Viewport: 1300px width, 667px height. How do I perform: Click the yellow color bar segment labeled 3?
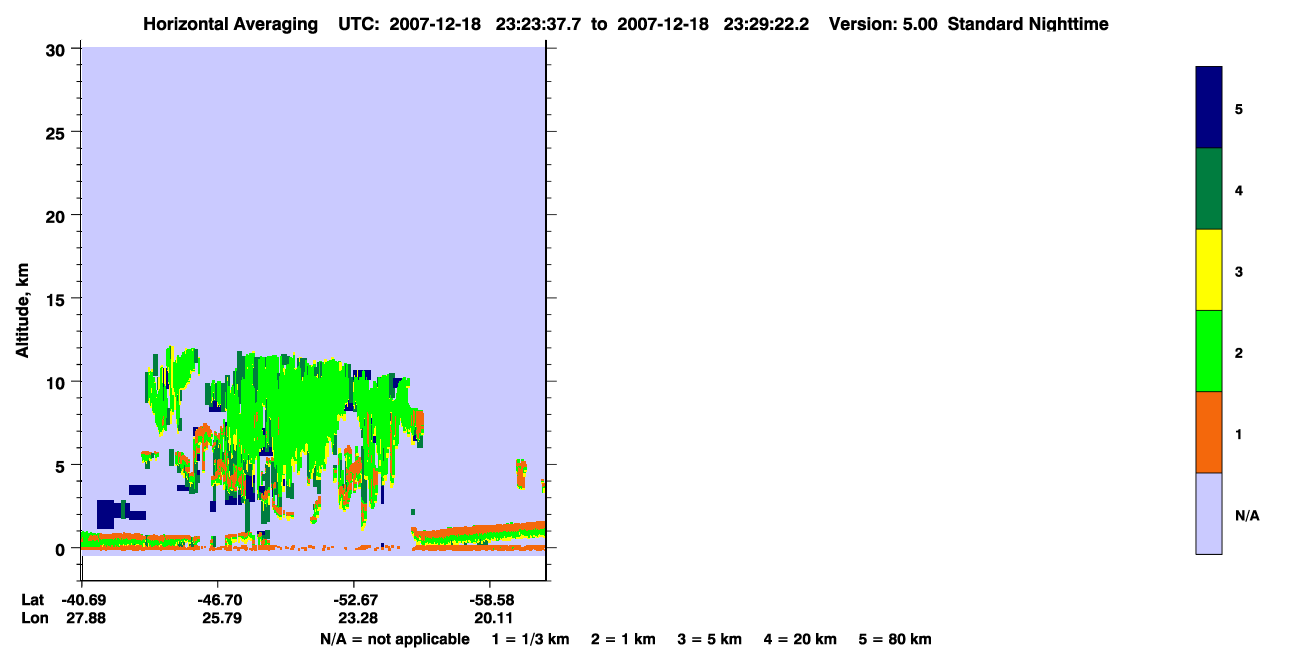[x=1209, y=270]
